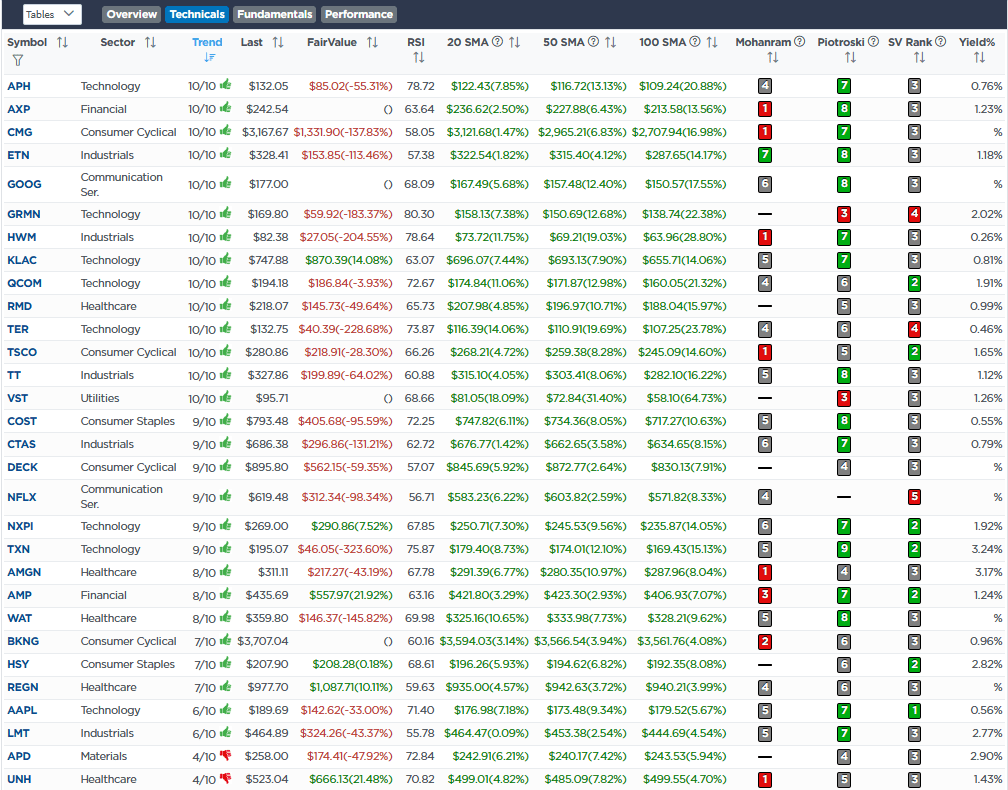Show Piotroski score help icon
Screen dimensions: 1008x790
point(873,42)
